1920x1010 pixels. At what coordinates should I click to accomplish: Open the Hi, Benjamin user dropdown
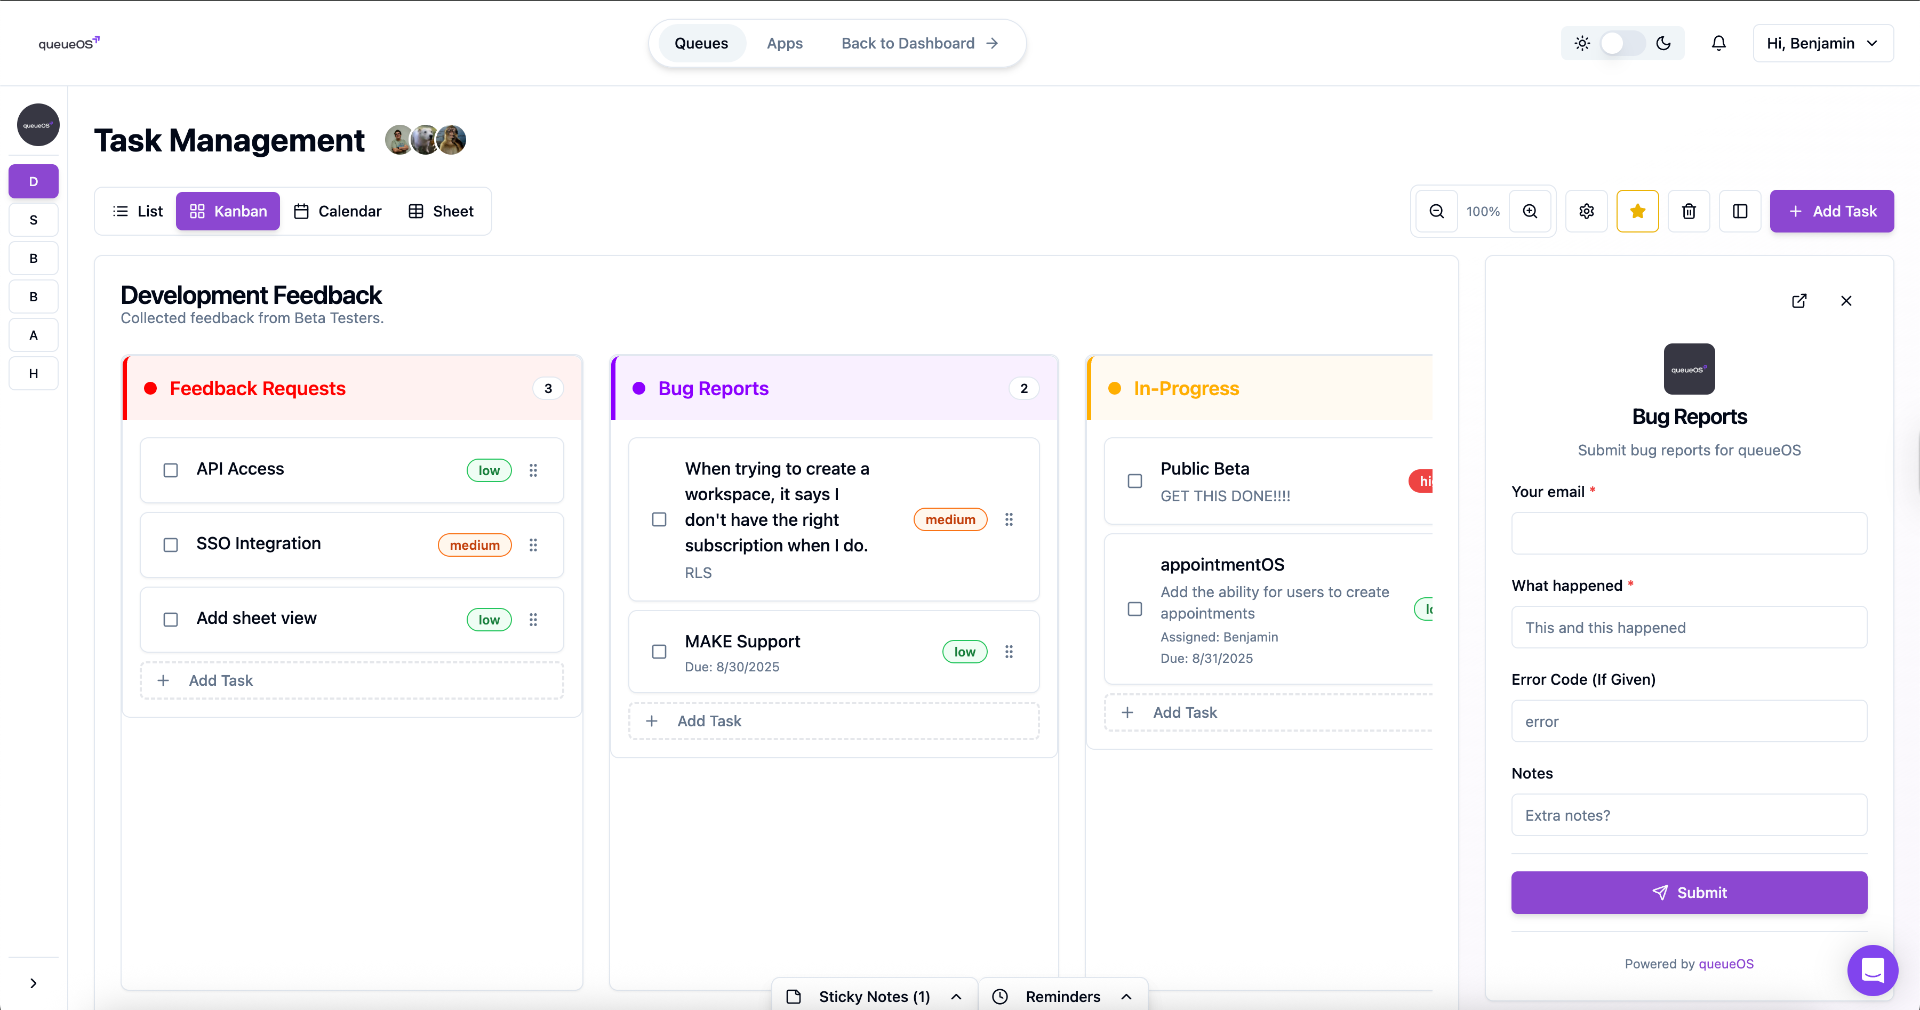pos(1822,43)
